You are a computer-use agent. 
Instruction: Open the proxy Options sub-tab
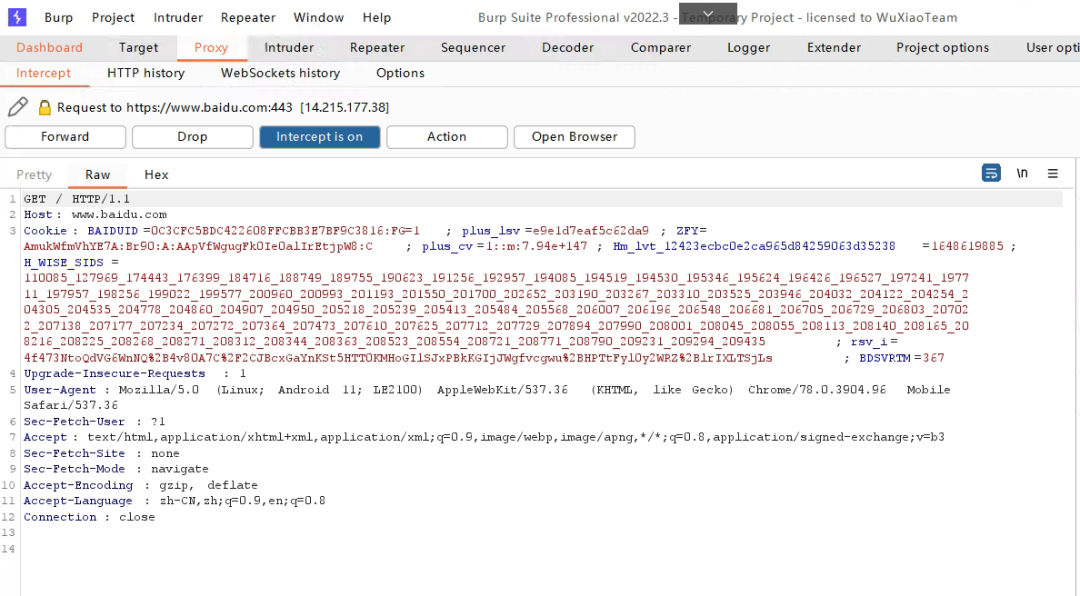coord(400,73)
